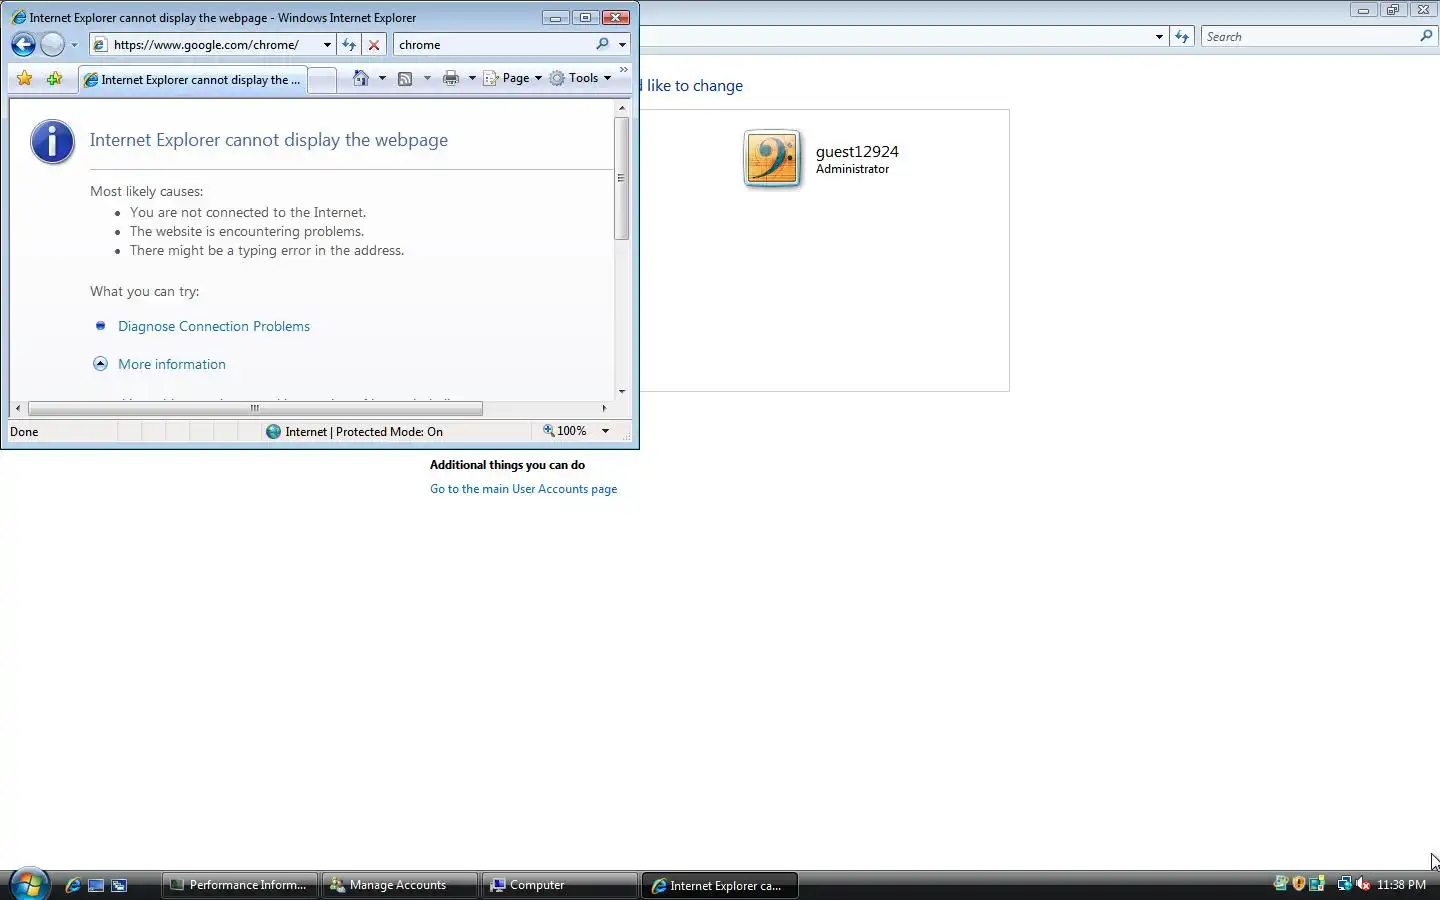Click the 100% zoom level button

[x=565, y=431]
